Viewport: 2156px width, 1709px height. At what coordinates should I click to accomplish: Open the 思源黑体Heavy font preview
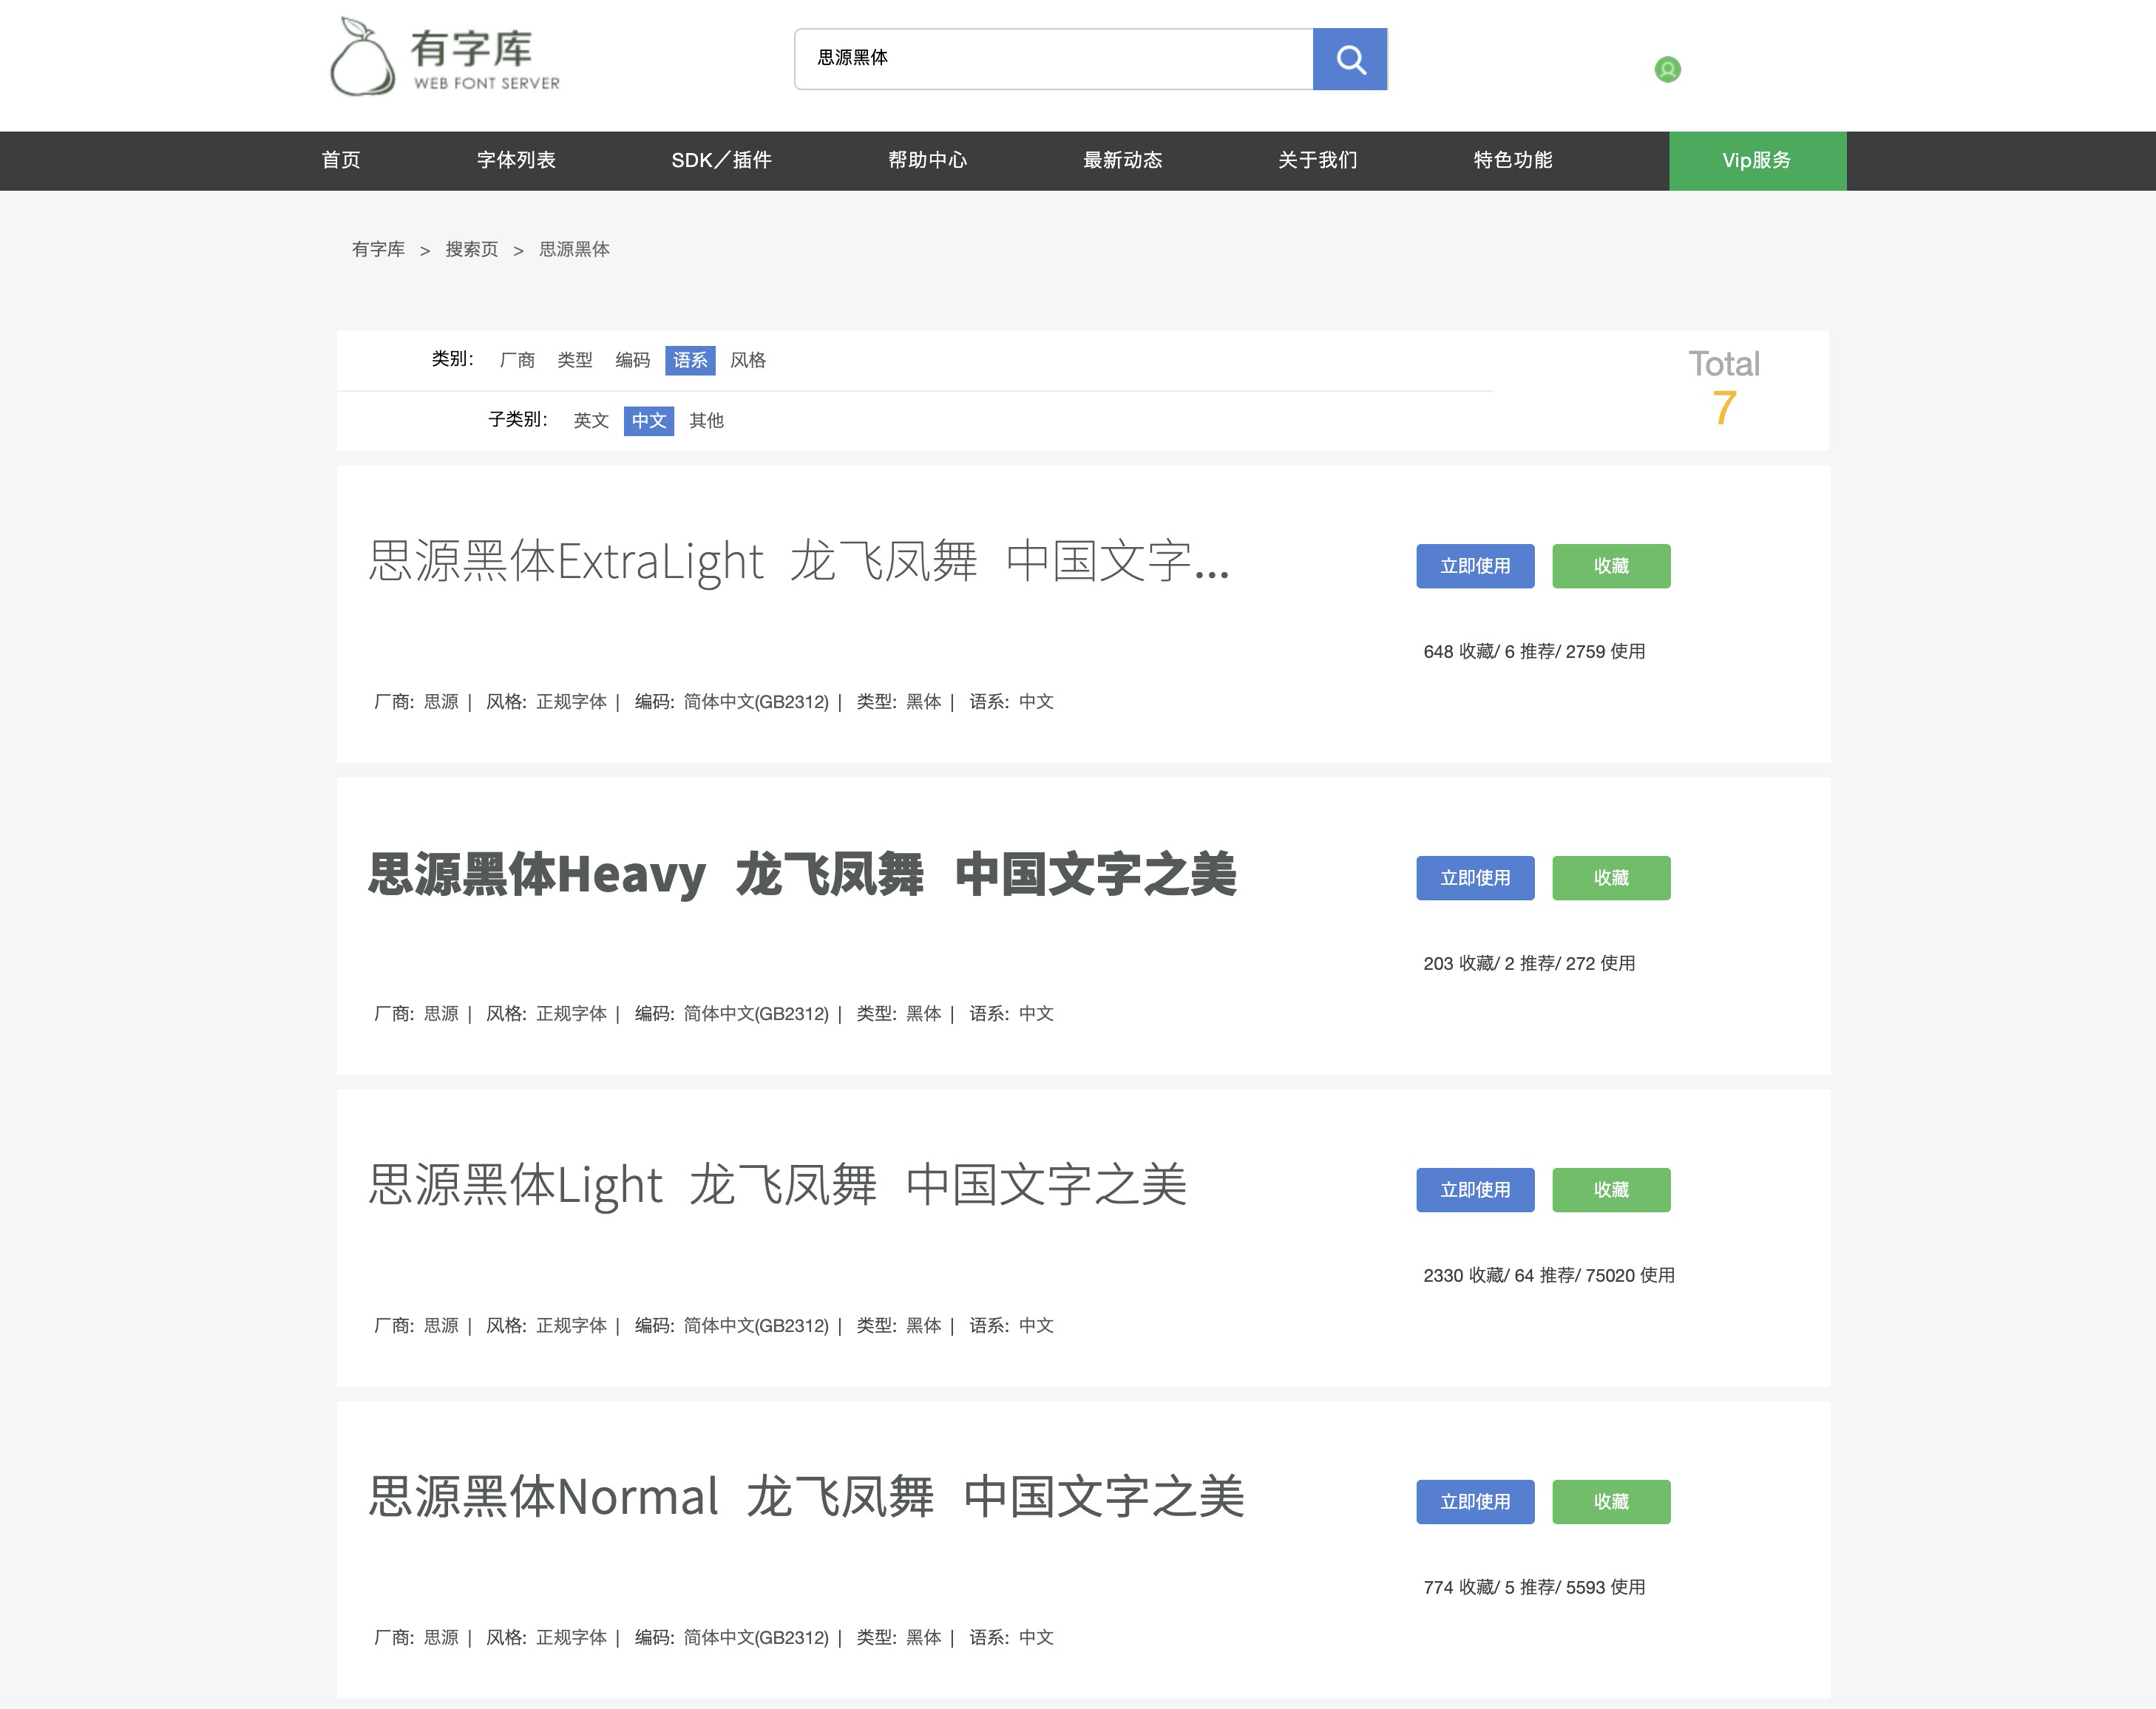coord(802,874)
